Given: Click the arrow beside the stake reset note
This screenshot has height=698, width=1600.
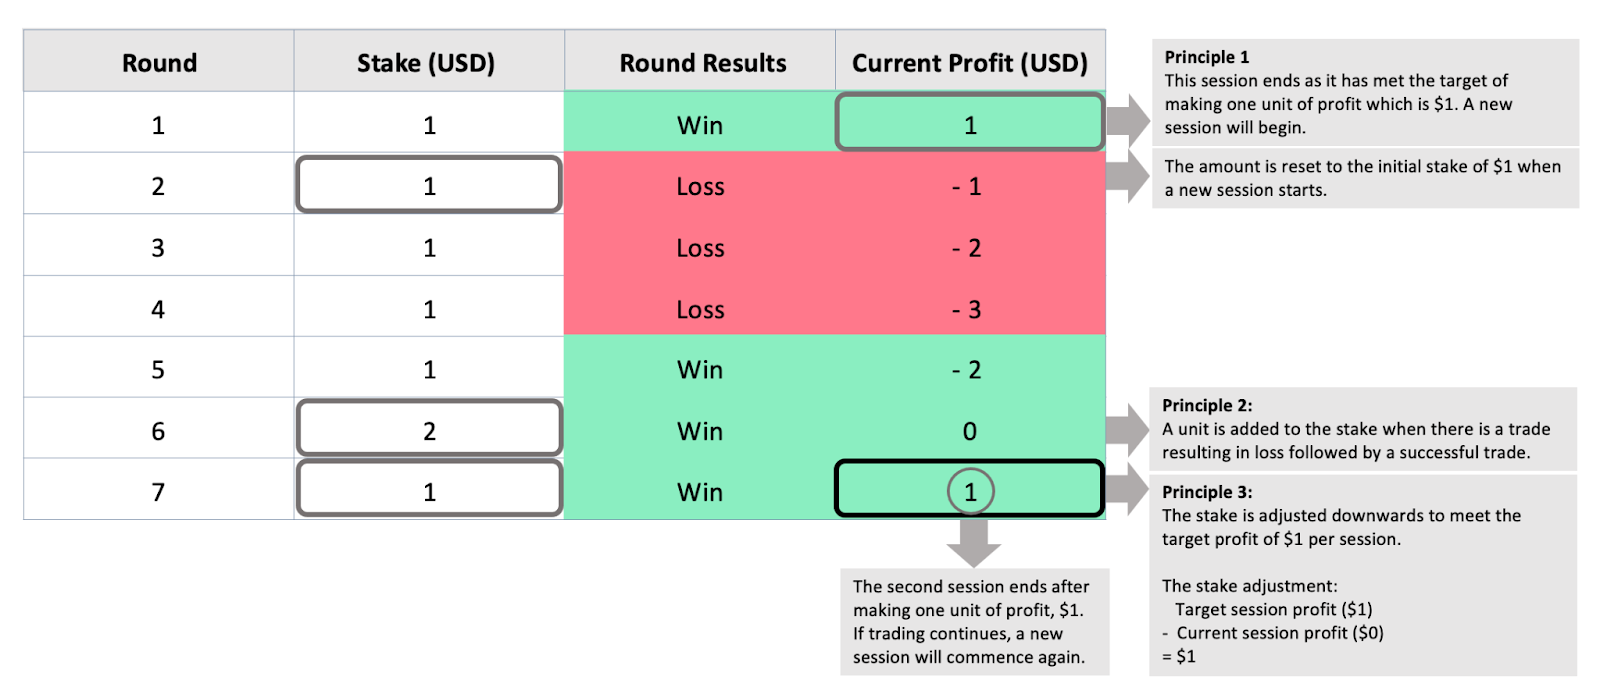Looking at the screenshot, I should [x=1128, y=177].
